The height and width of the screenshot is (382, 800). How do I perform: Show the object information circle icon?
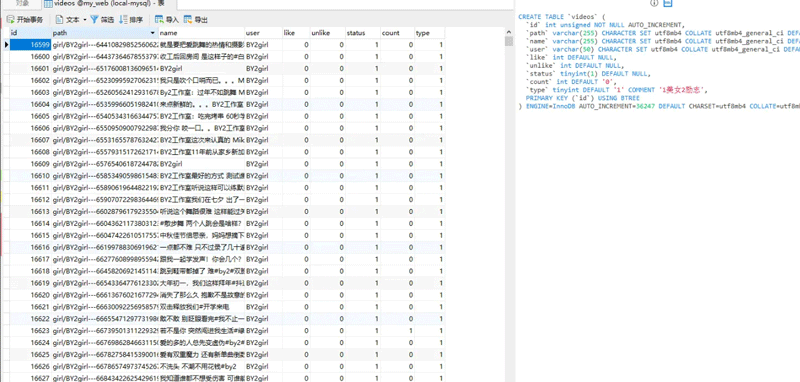pyautogui.click(x=654, y=3)
